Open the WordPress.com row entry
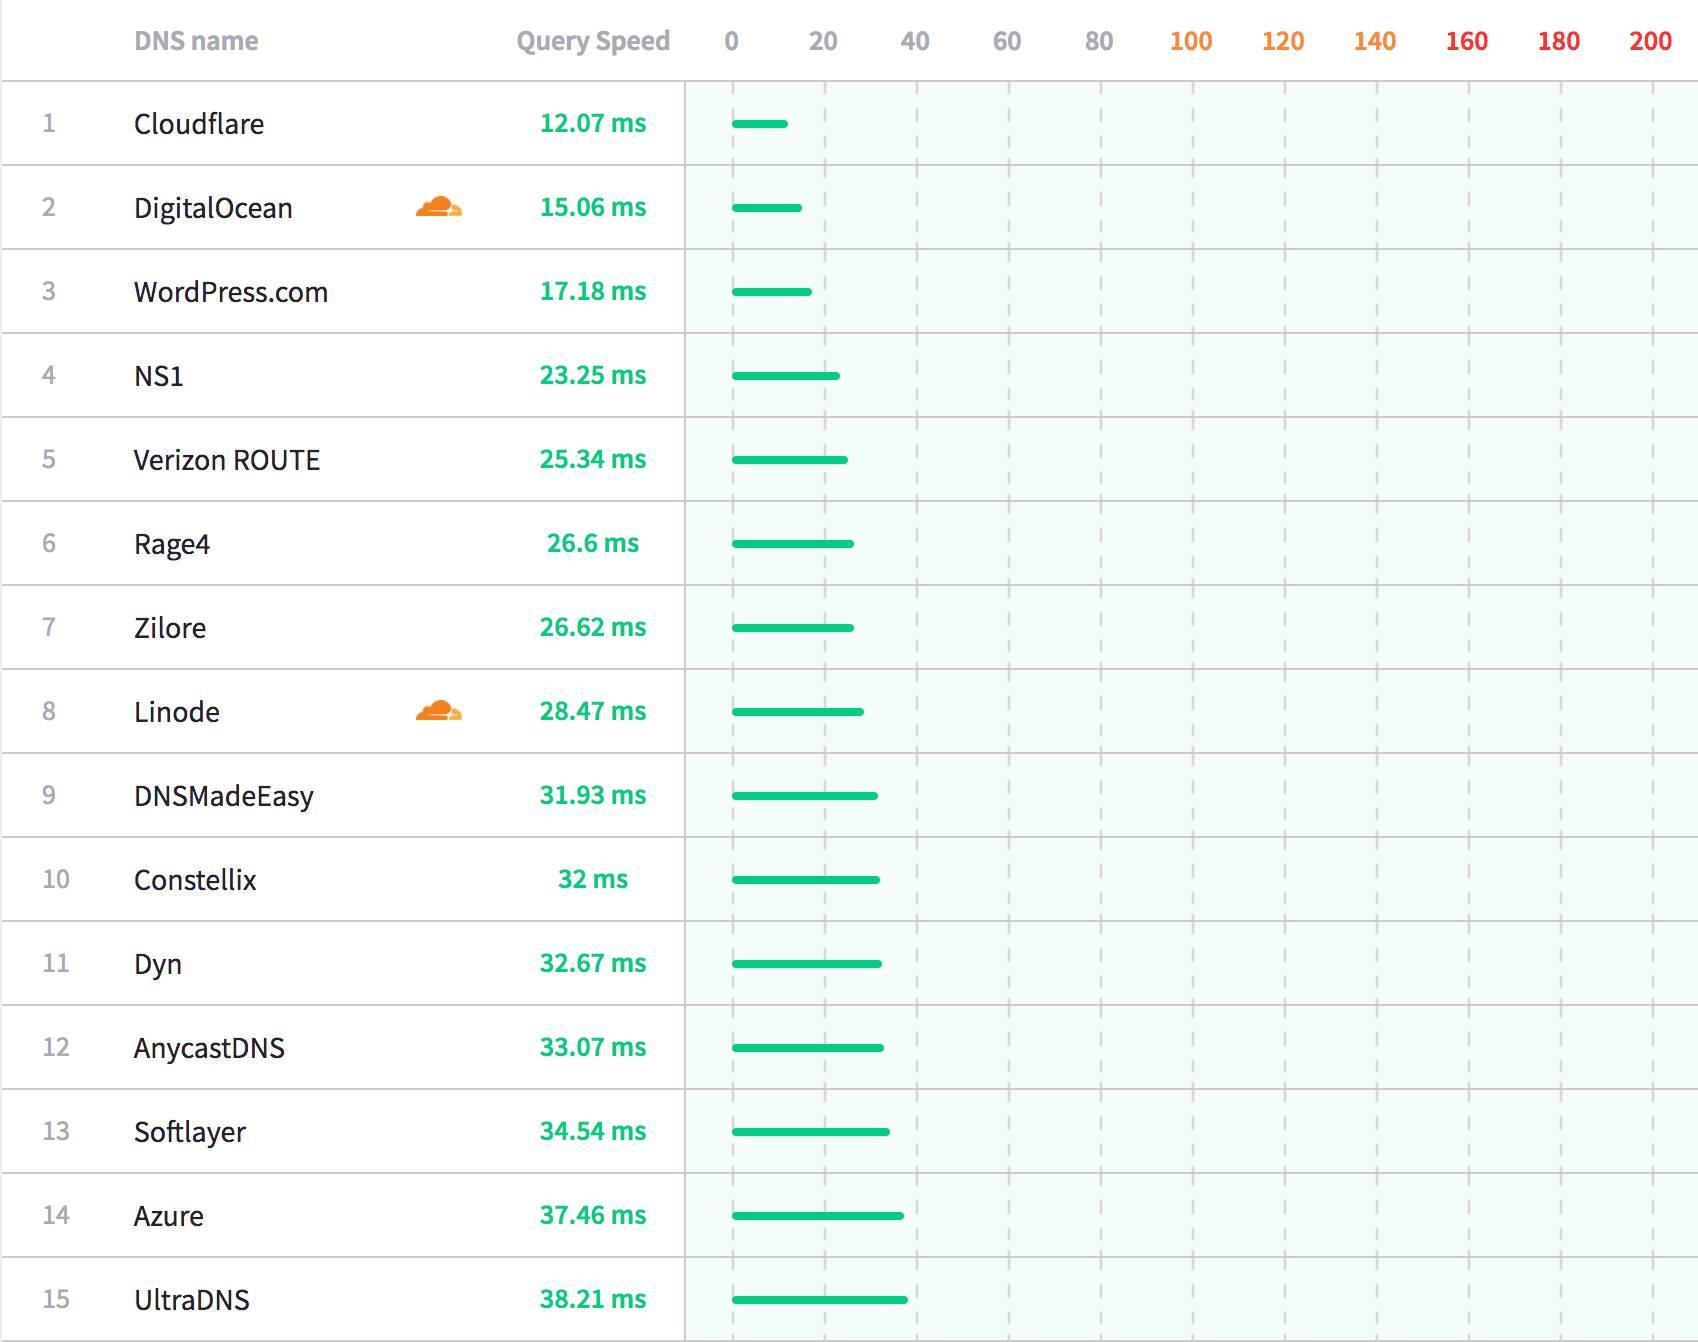Image resolution: width=1698 pixels, height=1342 pixels. coord(231,292)
